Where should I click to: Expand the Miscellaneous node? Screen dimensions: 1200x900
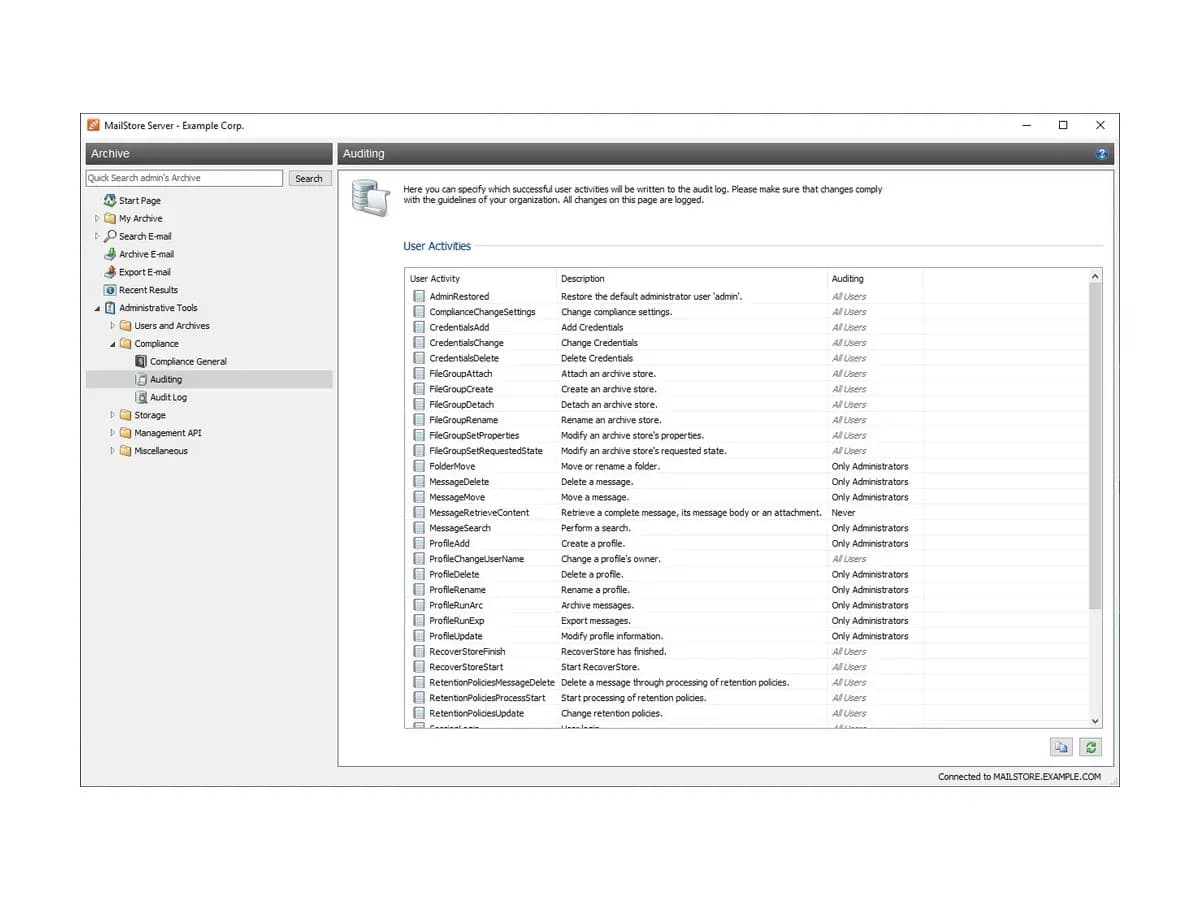[112, 451]
